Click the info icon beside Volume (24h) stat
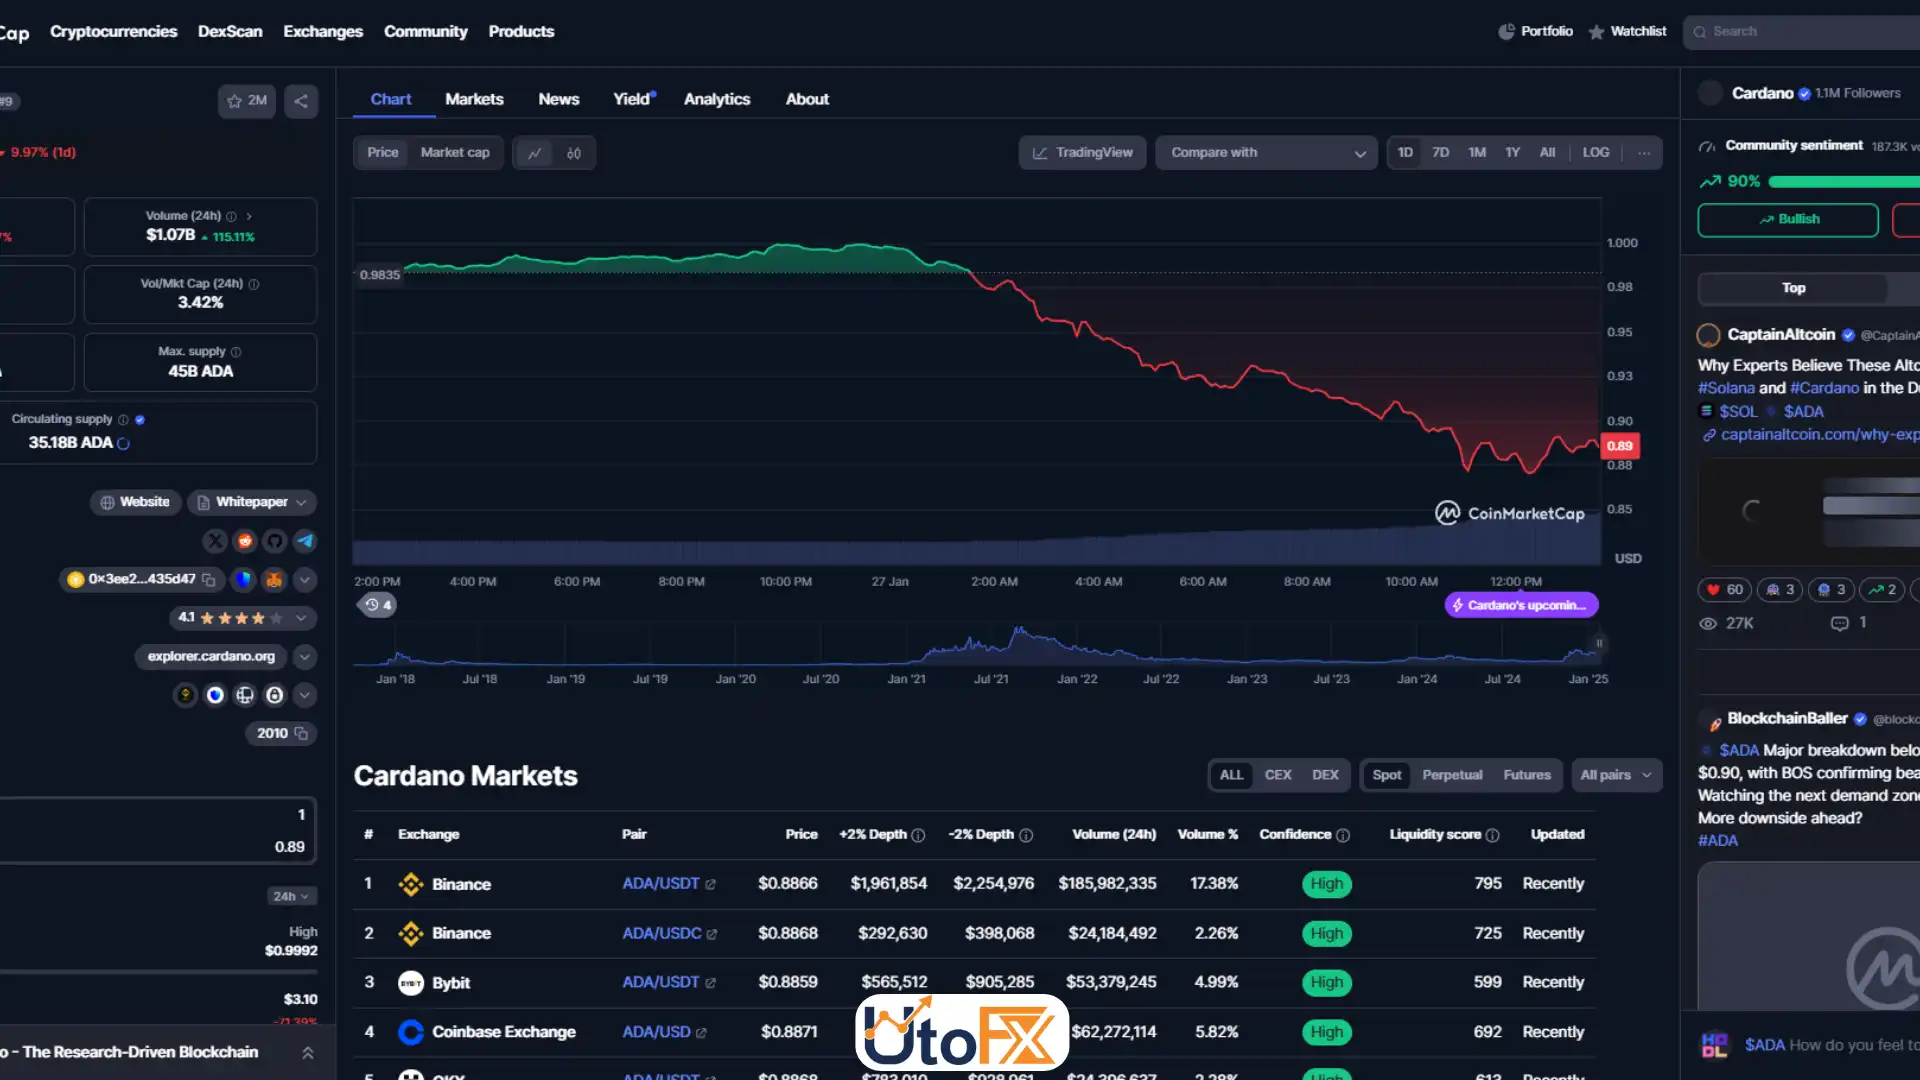The image size is (1920, 1080). click(232, 216)
